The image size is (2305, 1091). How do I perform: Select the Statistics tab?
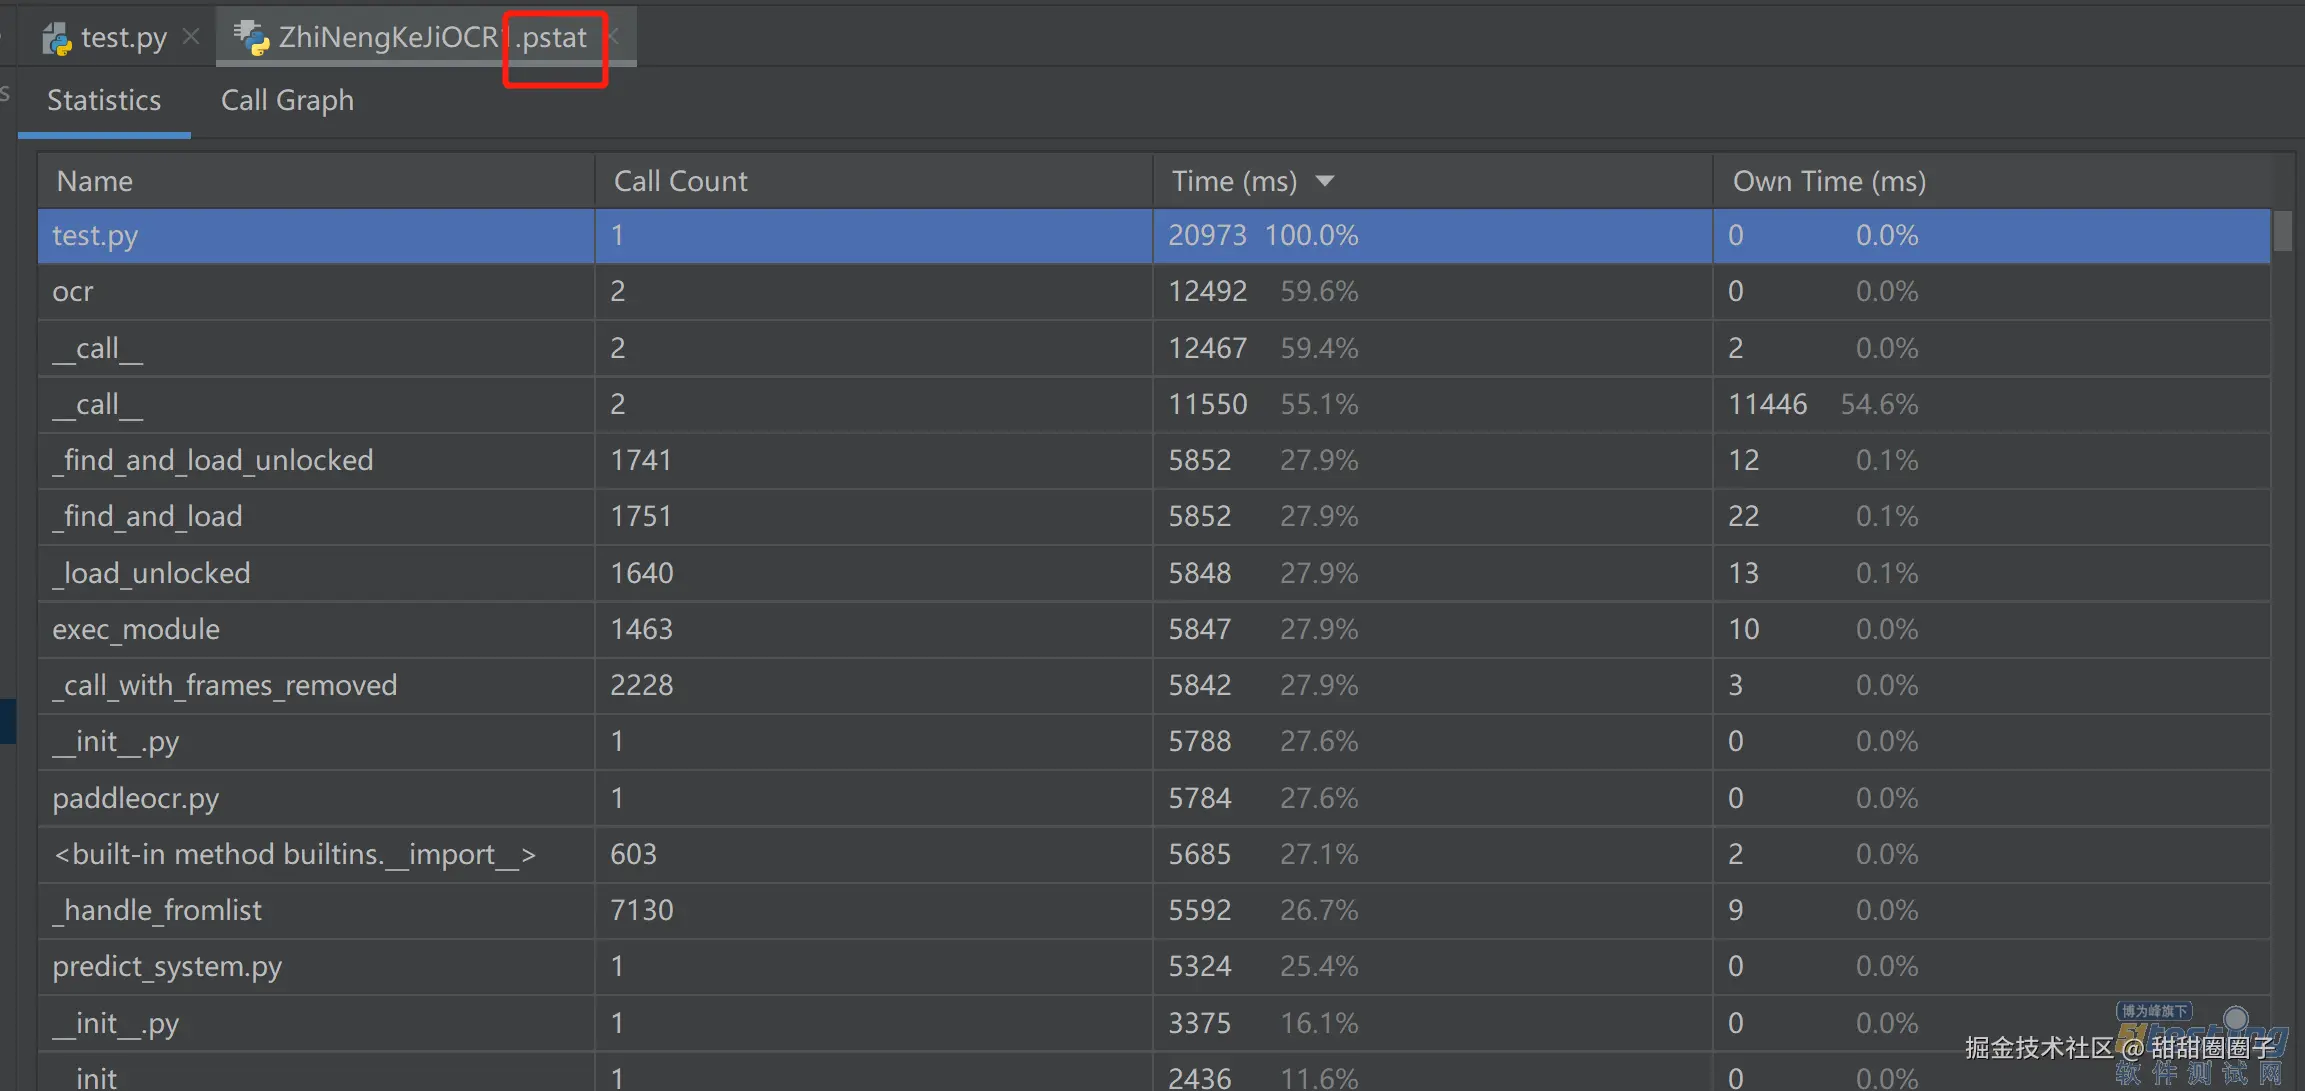tap(104, 100)
